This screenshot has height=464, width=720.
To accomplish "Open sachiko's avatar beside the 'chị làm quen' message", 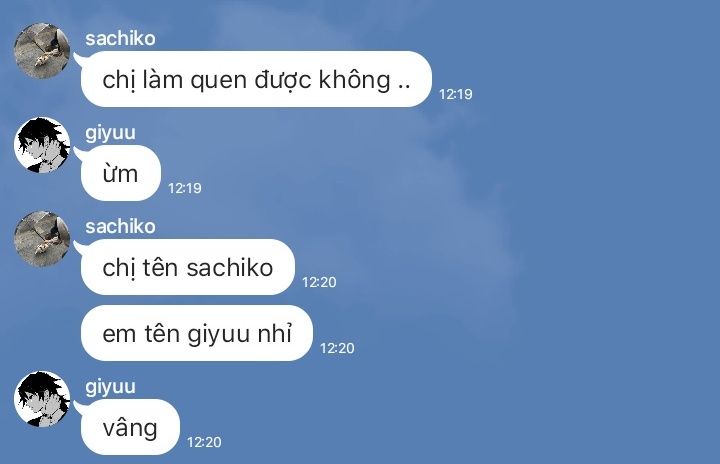I will [x=42, y=51].
